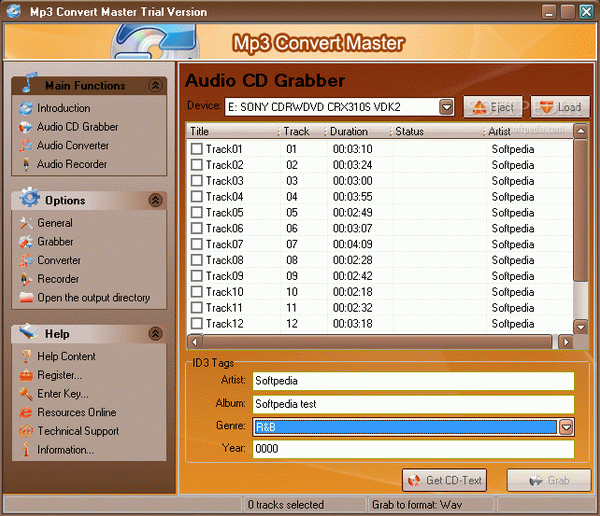Open Audio Converter from Main Functions
The width and height of the screenshot is (600, 516).
pyautogui.click(x=73, y=146)
